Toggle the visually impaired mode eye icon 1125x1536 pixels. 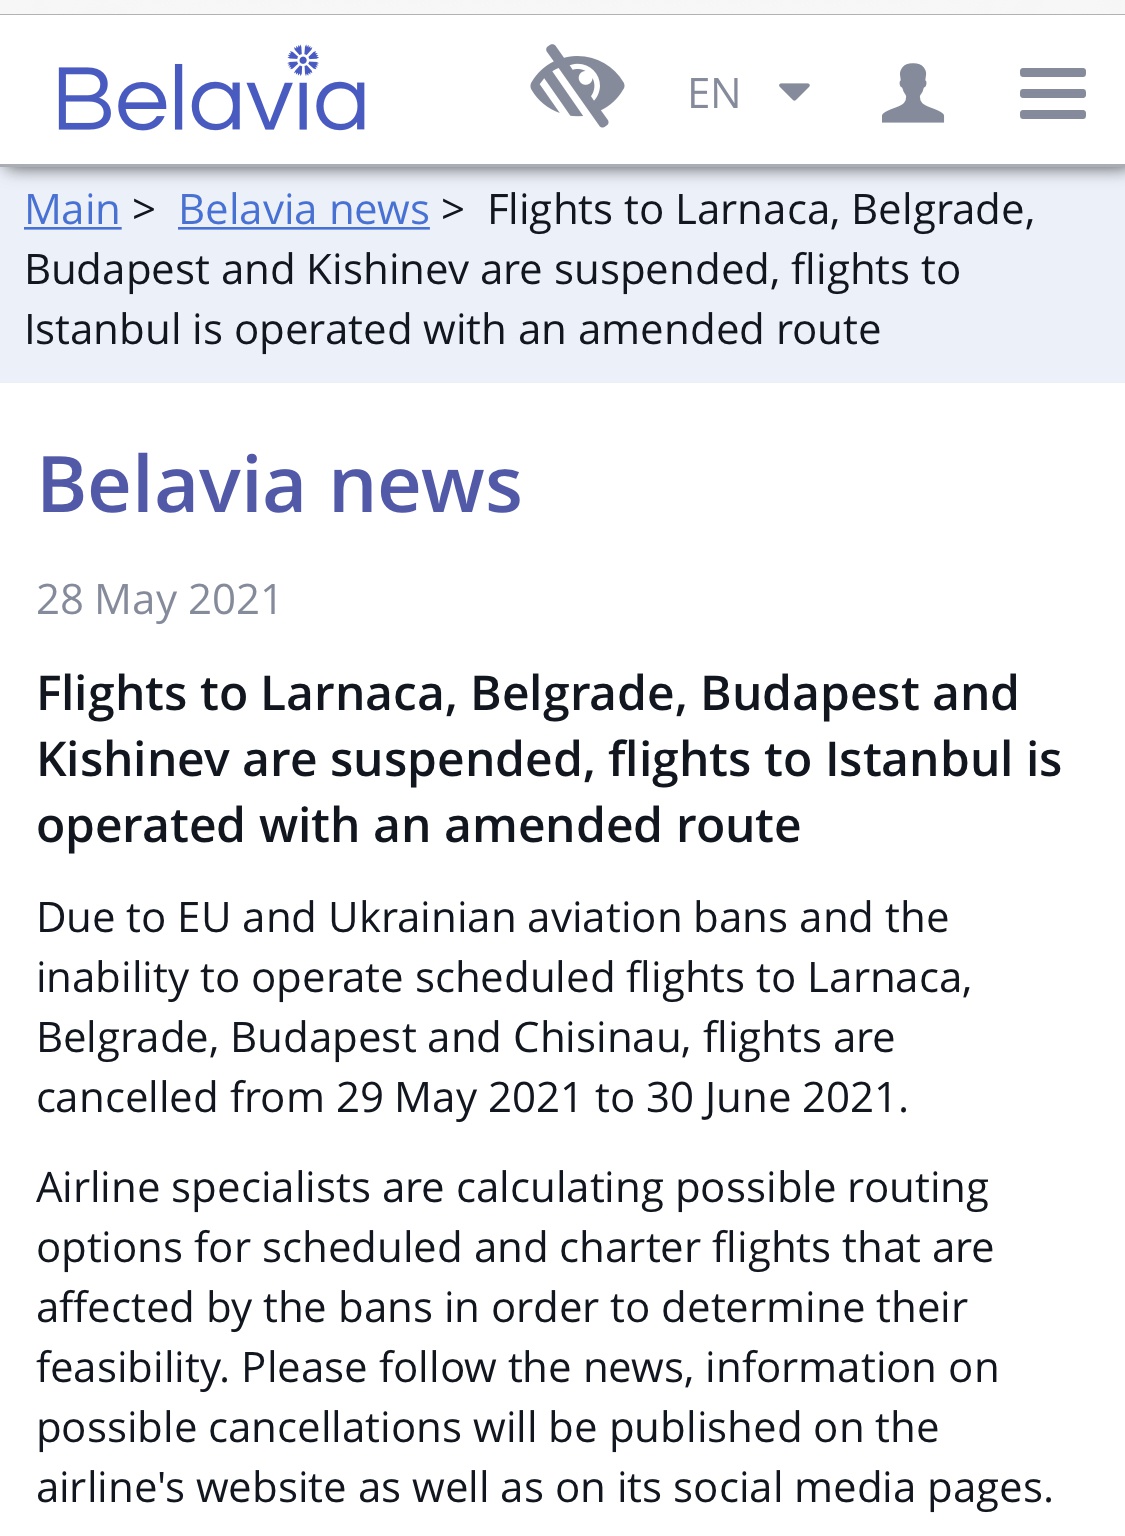[577, 86]
